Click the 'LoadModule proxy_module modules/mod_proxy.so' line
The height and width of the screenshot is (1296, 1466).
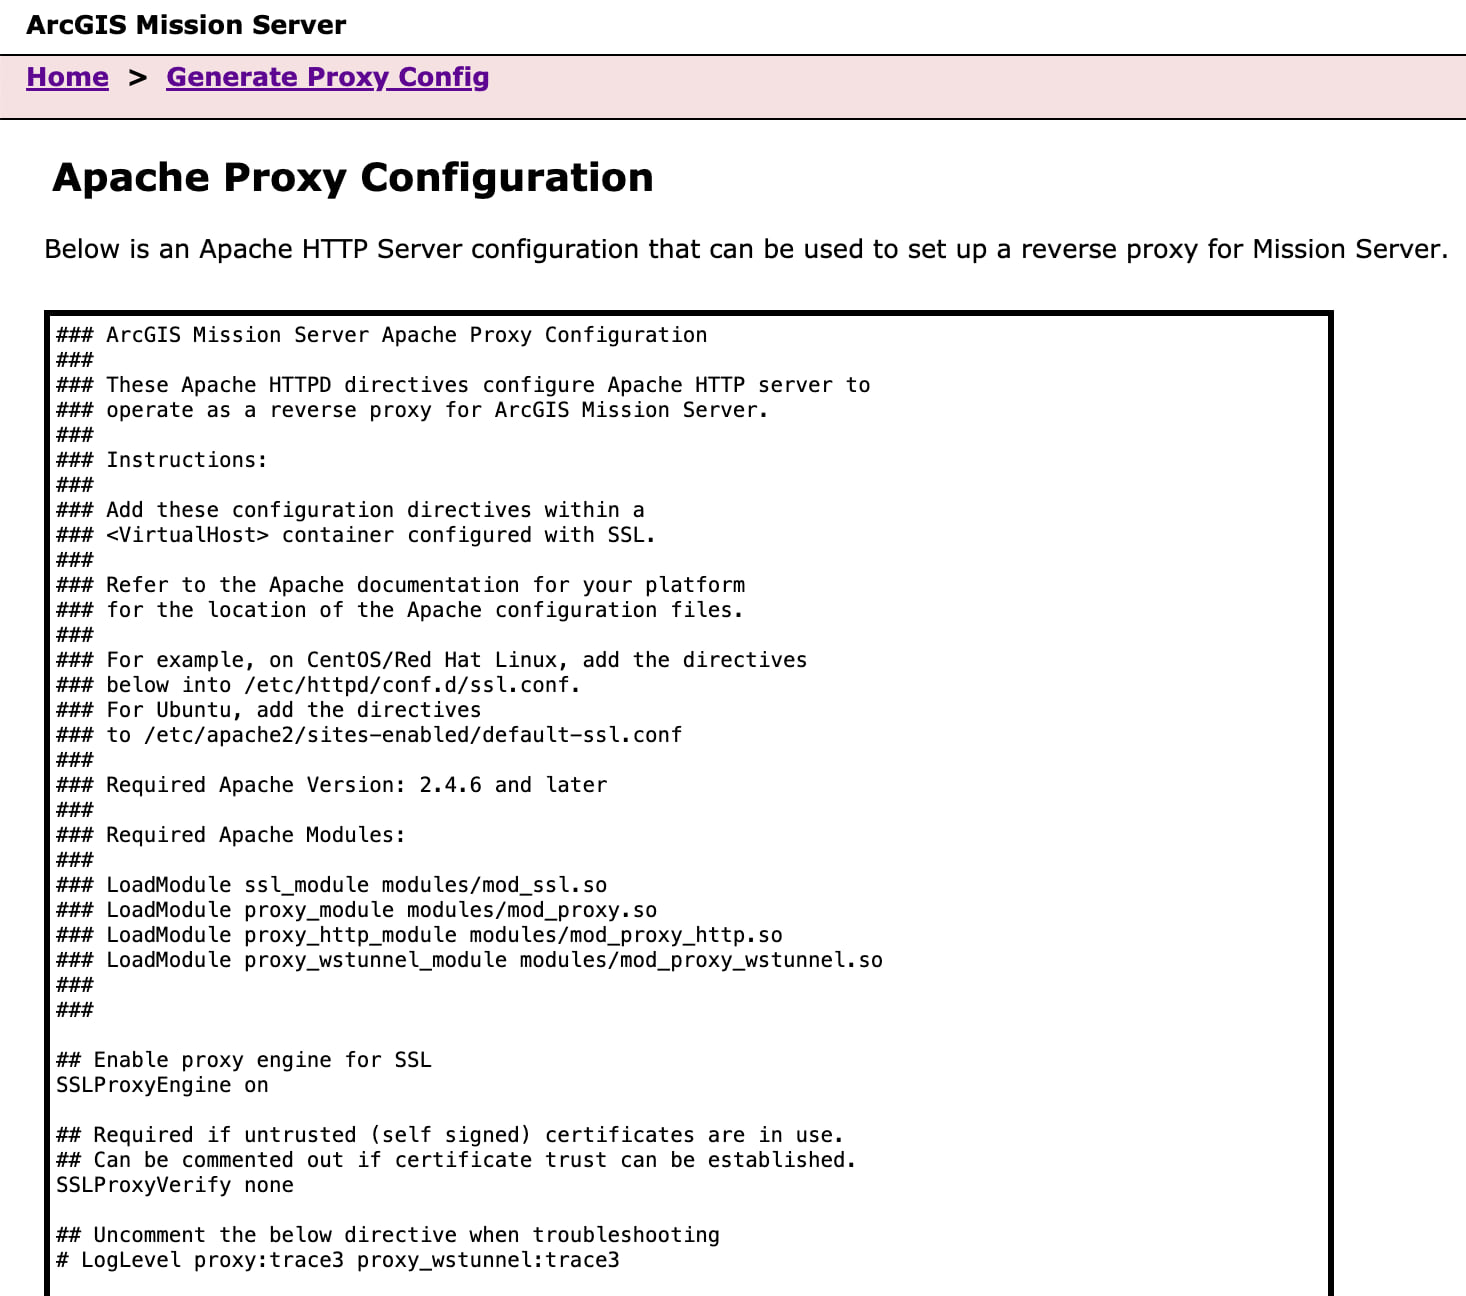356,910
